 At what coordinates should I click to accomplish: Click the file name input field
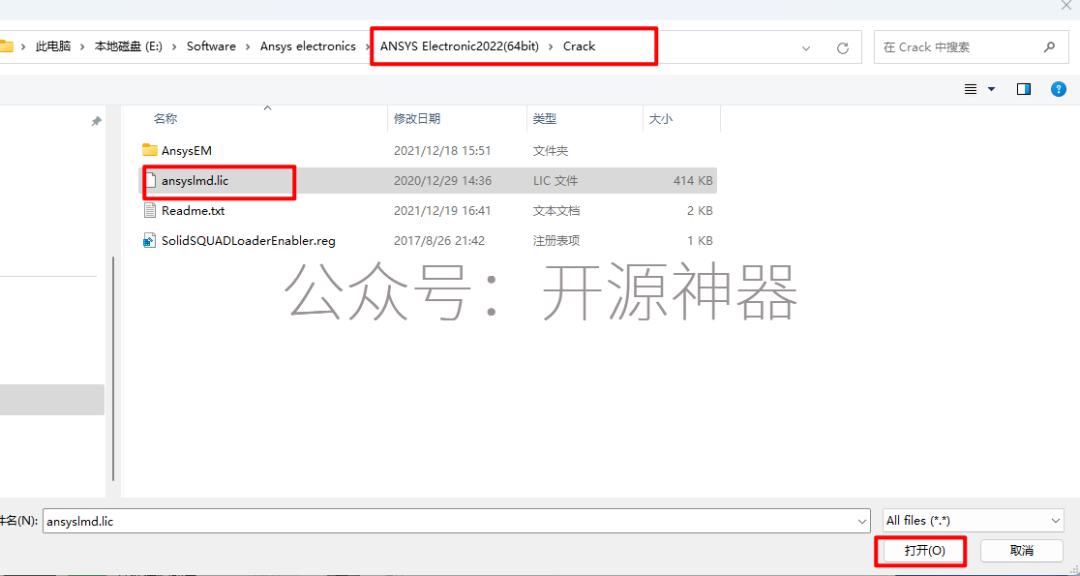pyautogui.click(x=456, y=522)
